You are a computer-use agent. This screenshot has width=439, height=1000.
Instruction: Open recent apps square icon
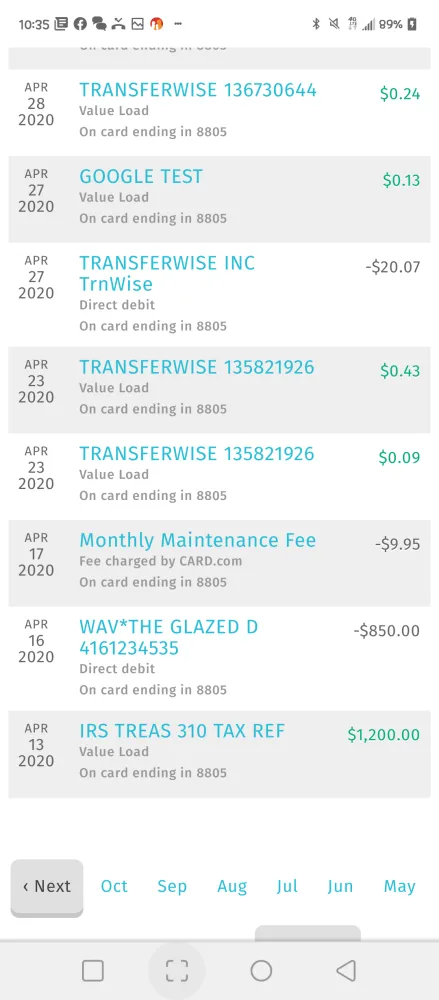coord(93,971)
